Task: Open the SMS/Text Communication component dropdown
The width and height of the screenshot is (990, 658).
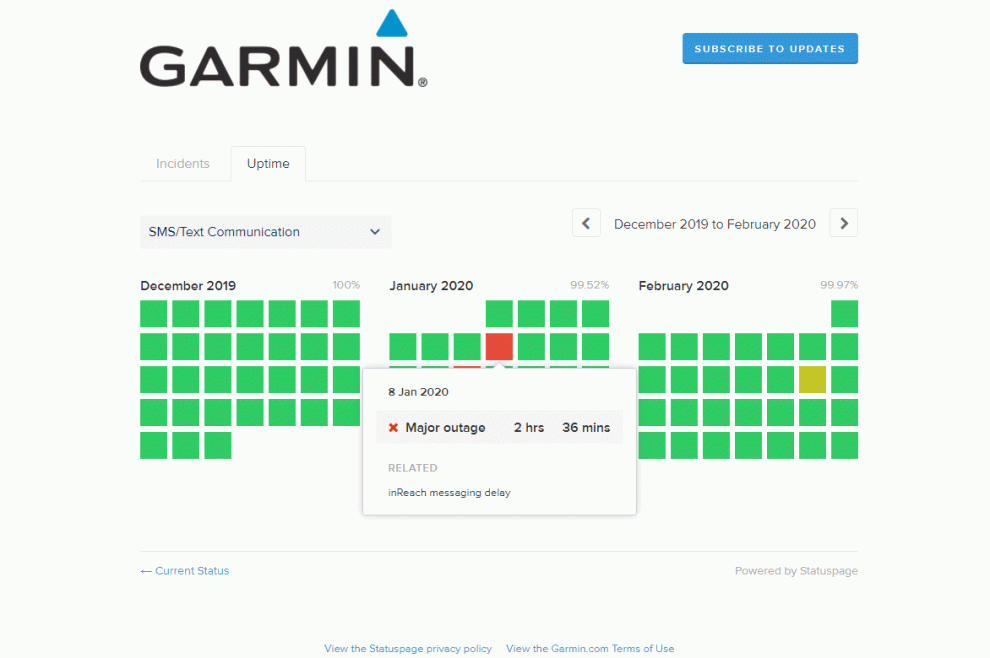Action: pyautogui.click(x=266, y=232)
